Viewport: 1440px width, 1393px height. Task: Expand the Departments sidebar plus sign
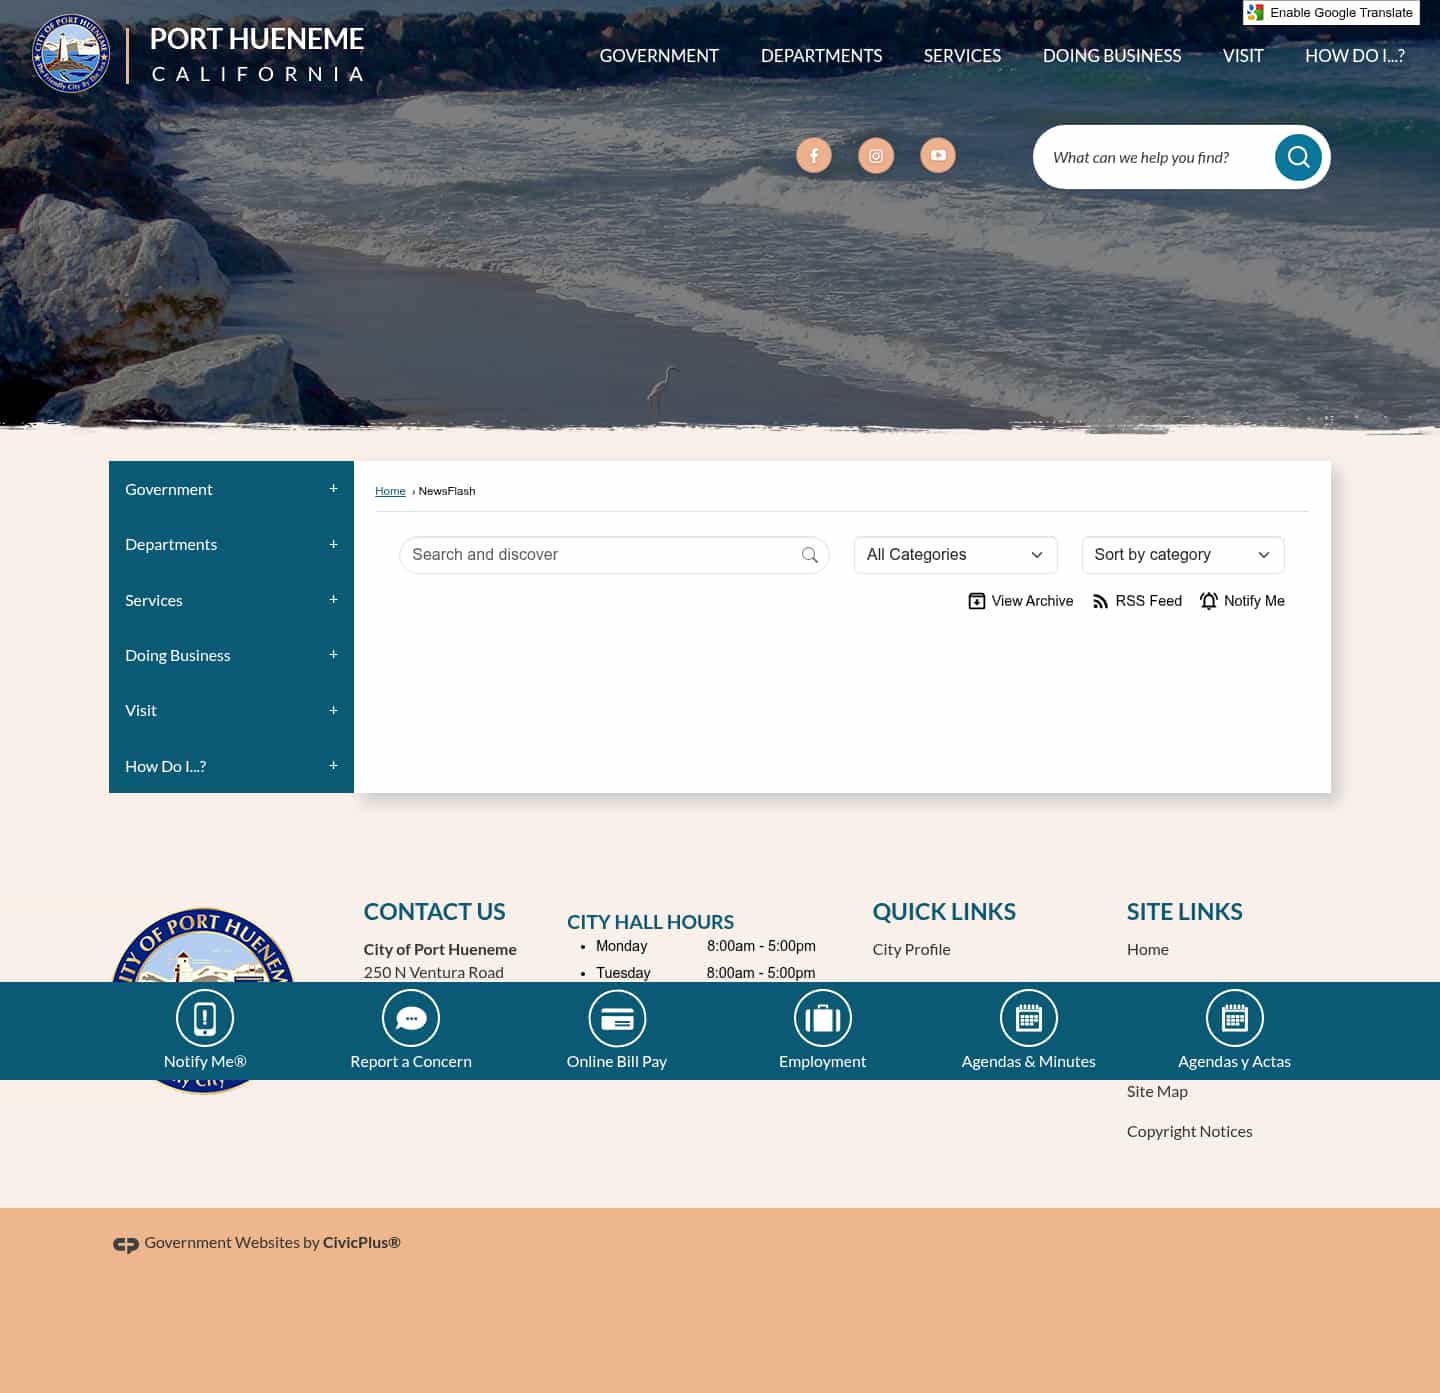coord(333,544)
